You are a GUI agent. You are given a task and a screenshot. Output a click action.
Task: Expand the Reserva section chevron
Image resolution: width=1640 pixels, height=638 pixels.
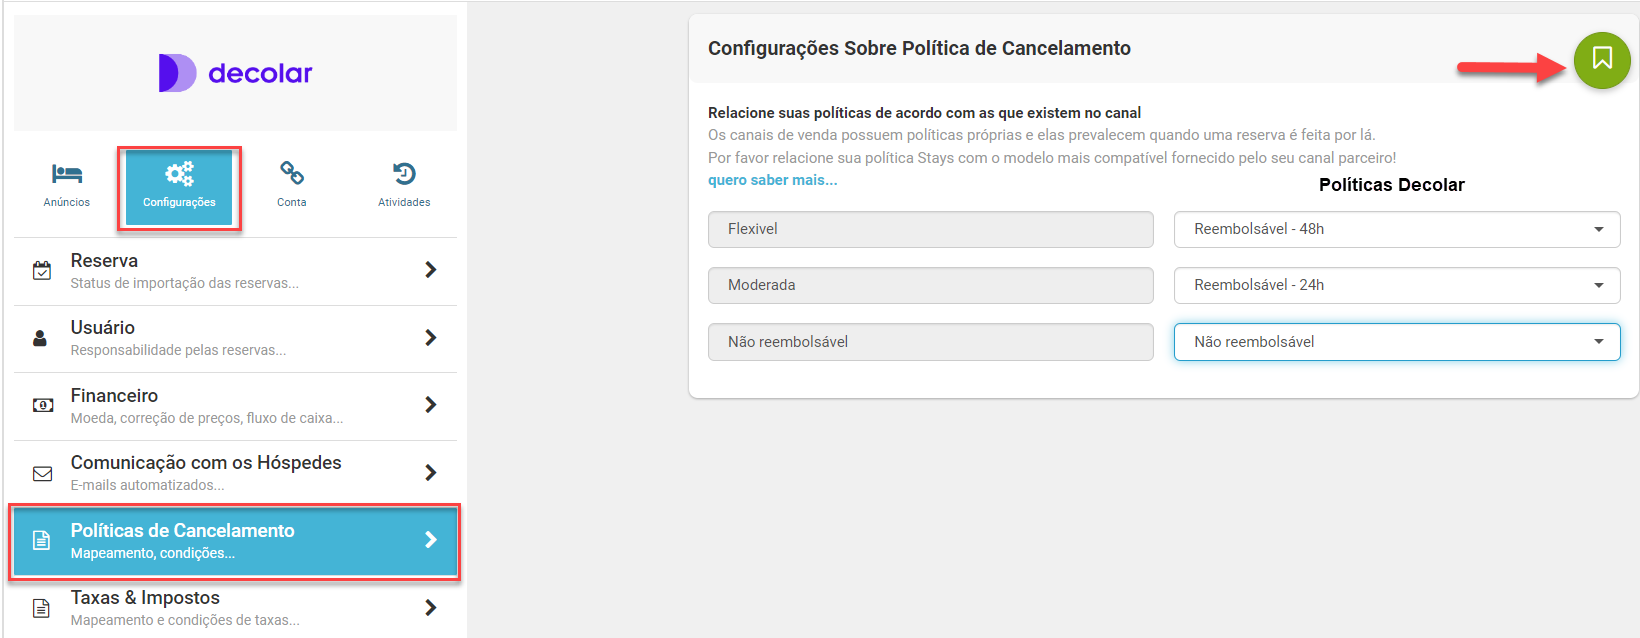click(x=431, y=270)
